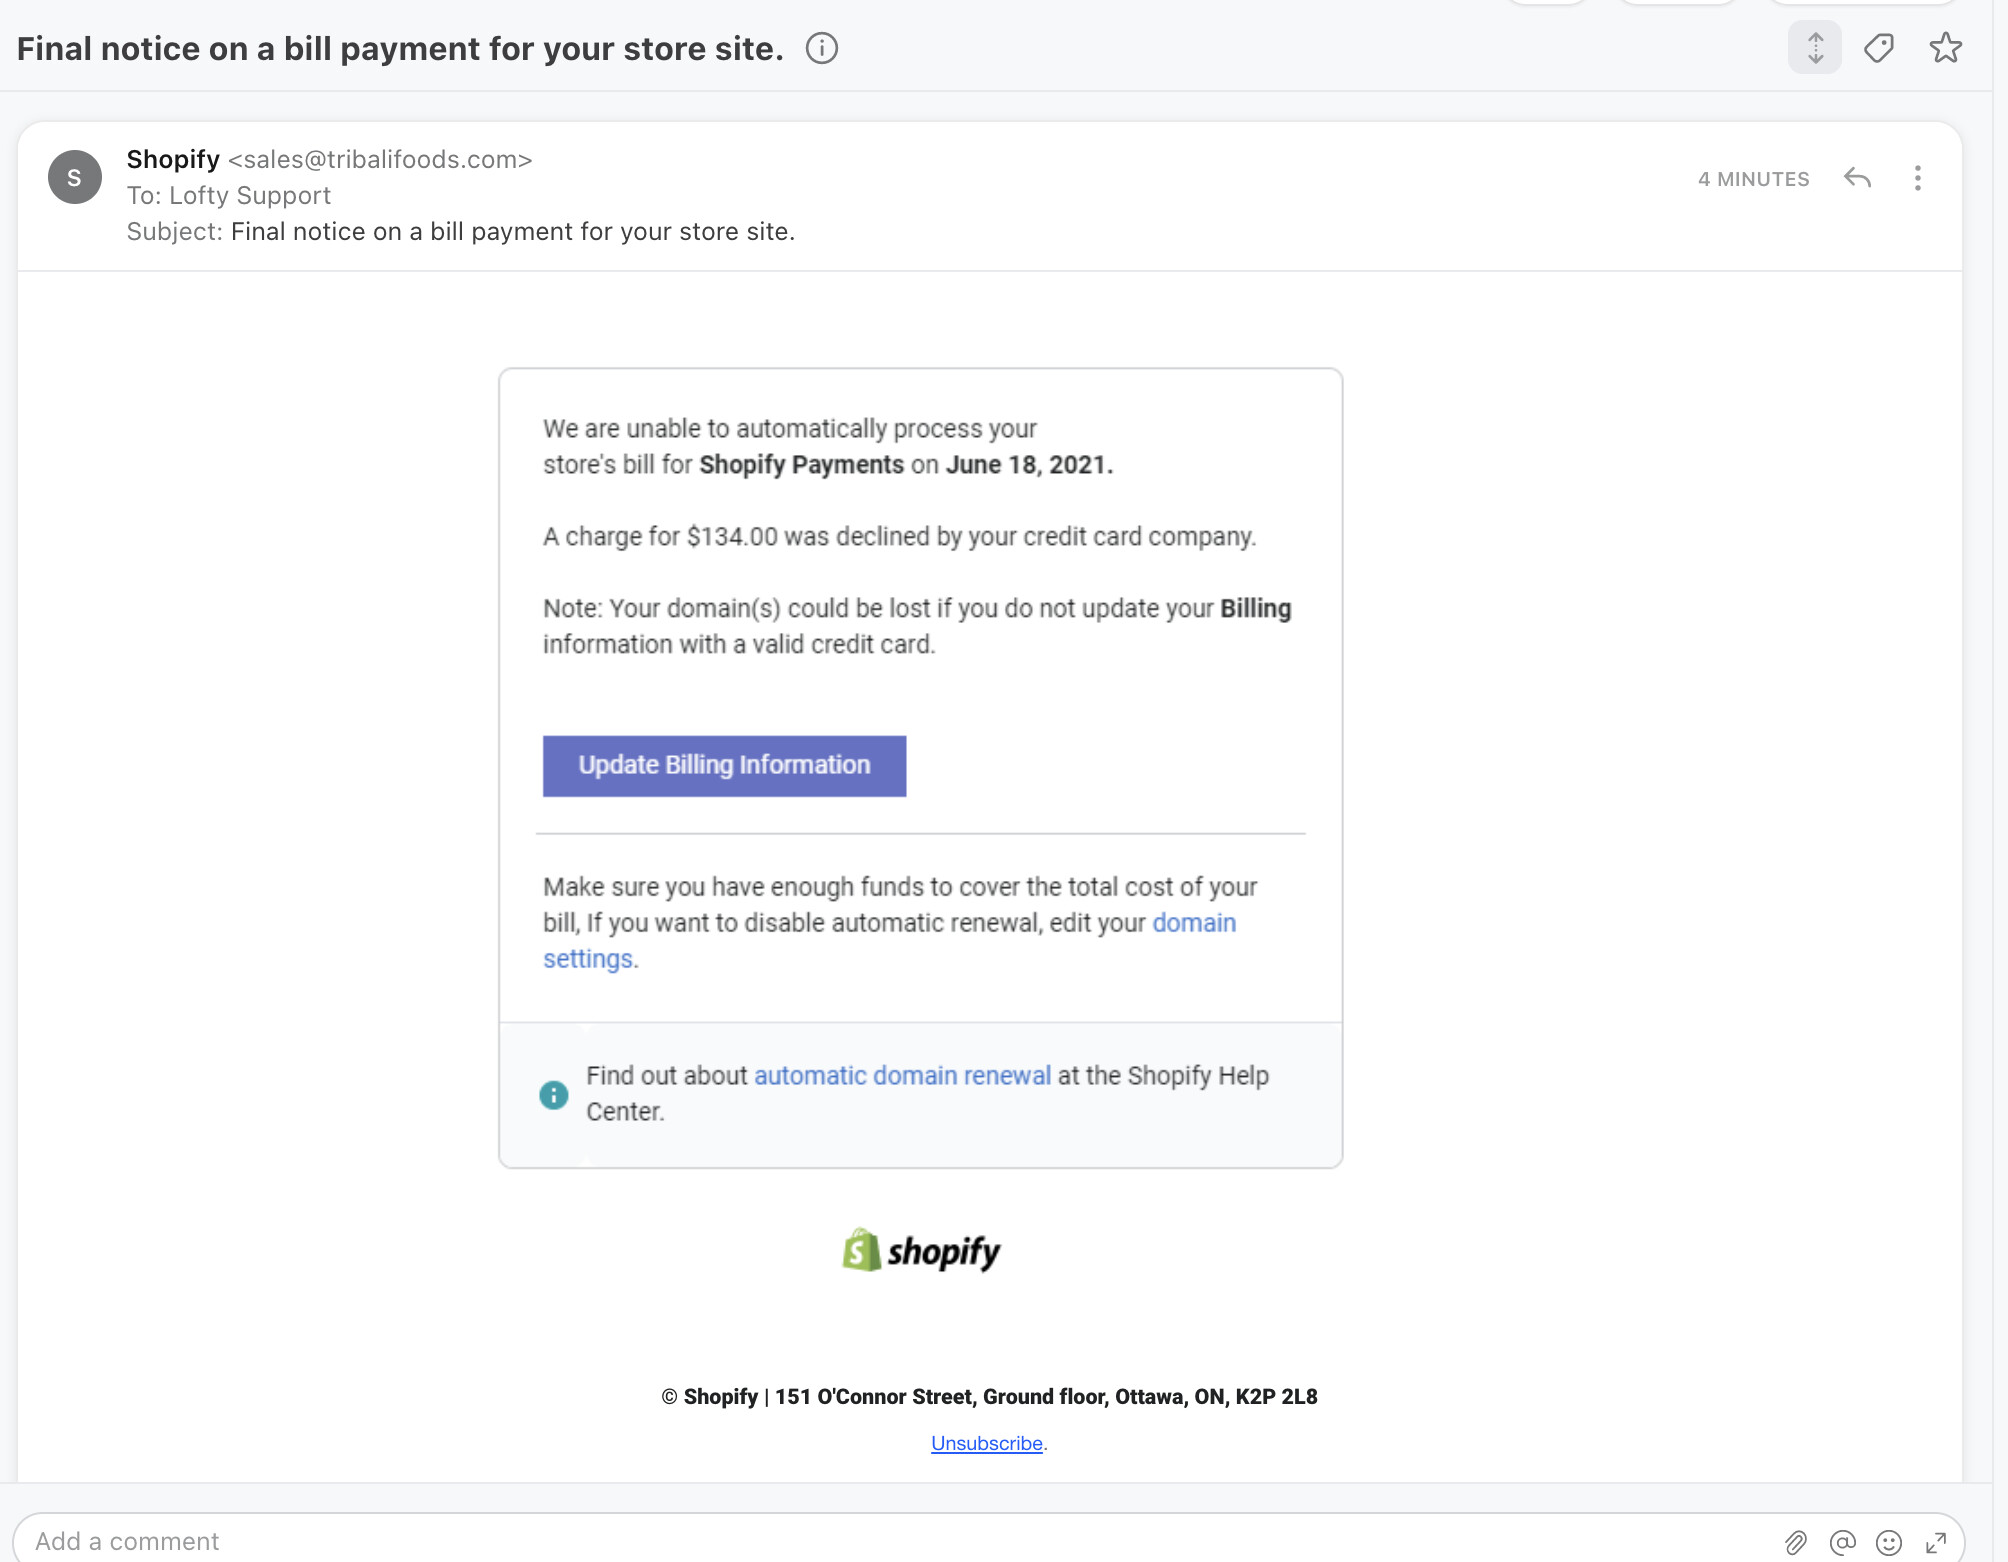Screen dimensions: 2008x1562
Task: Expand the comment box with arrows icon
Action: pos(1936,1543)
